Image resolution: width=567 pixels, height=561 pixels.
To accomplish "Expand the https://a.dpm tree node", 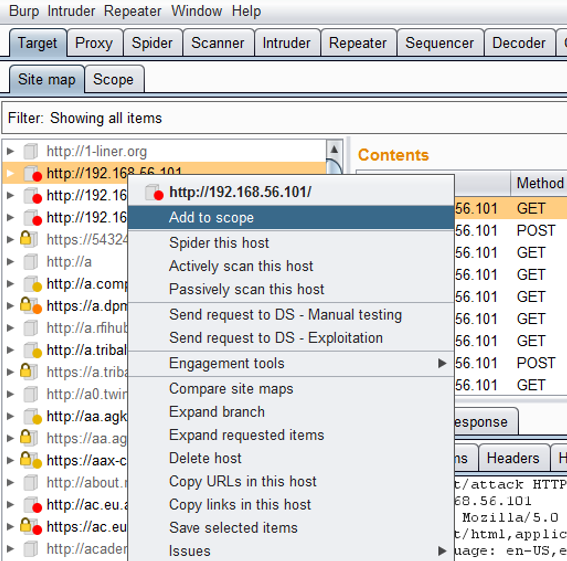I will [10, 306].
